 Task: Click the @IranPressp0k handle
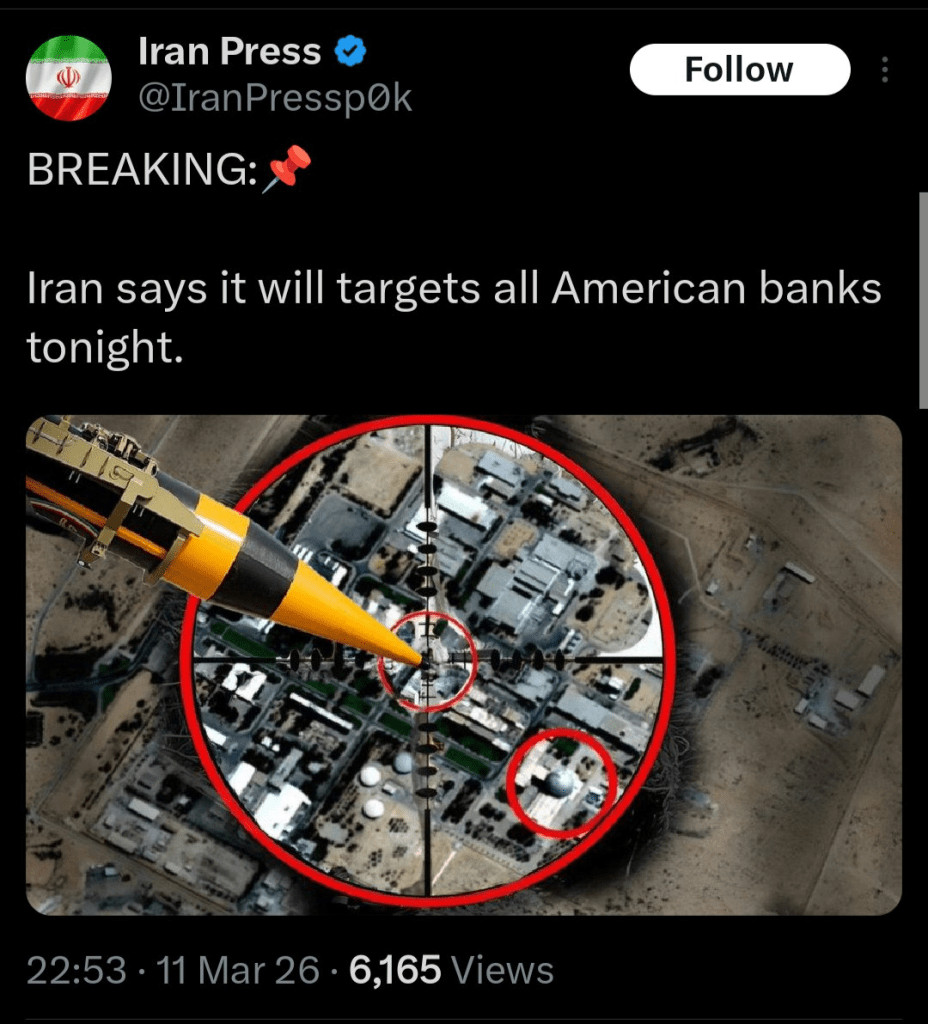(275, 98)
